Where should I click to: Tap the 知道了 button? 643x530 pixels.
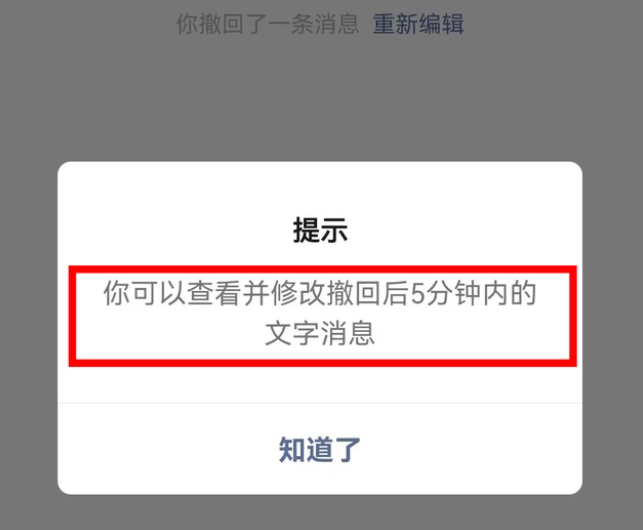(320, 450)
